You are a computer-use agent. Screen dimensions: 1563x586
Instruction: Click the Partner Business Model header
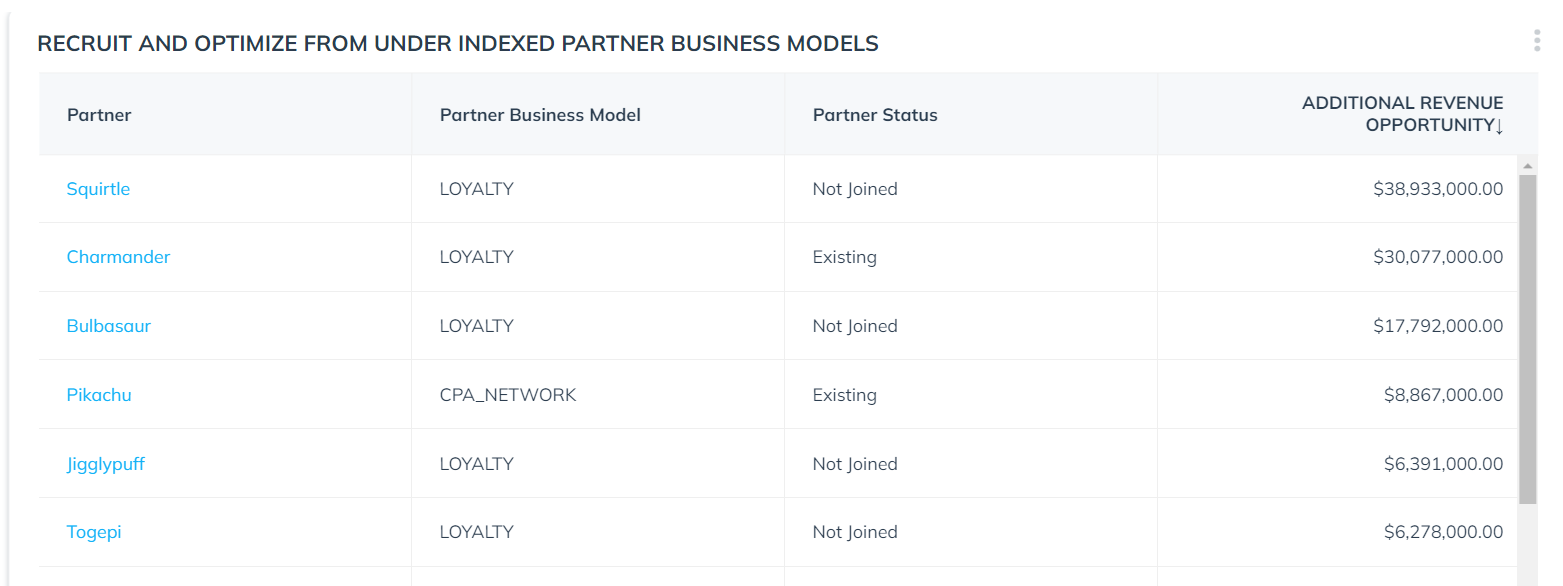(x=540, y=115)
